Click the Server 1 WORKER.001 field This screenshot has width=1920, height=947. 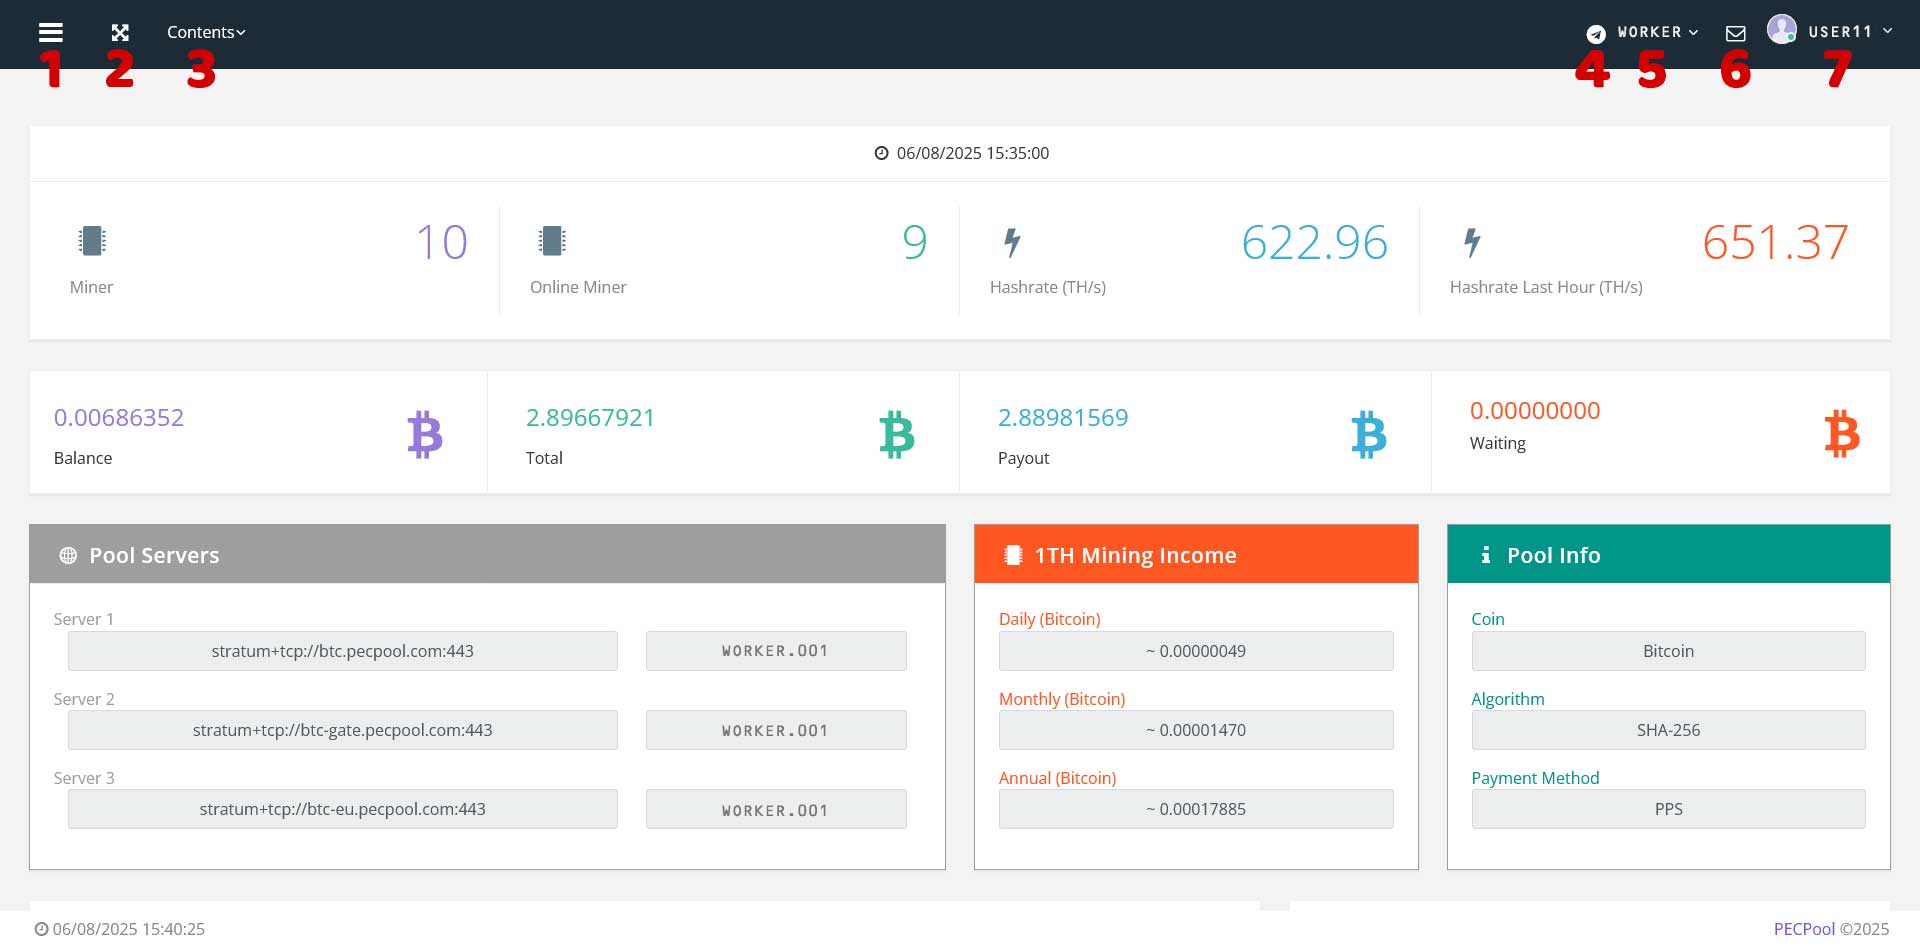pos(776,651)
